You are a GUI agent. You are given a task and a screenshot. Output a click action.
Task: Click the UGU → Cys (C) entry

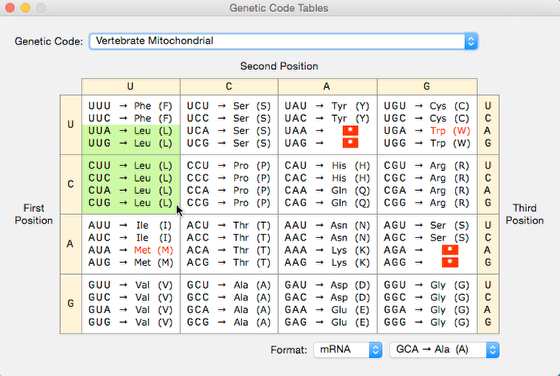click(x=427, y=106)
